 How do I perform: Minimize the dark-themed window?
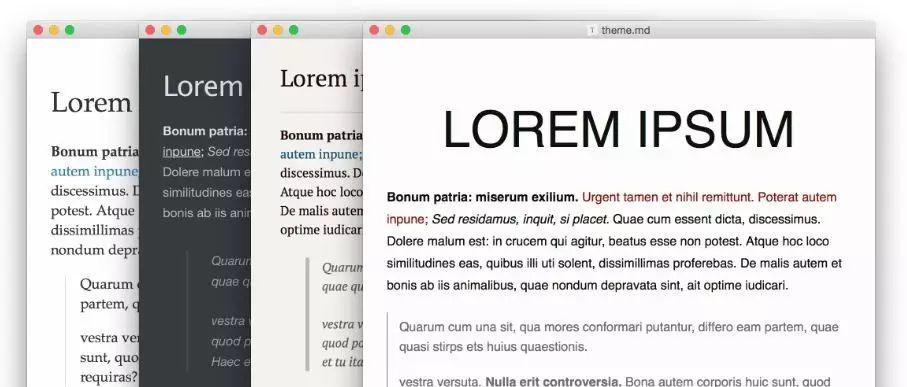(x=165, y=30)
